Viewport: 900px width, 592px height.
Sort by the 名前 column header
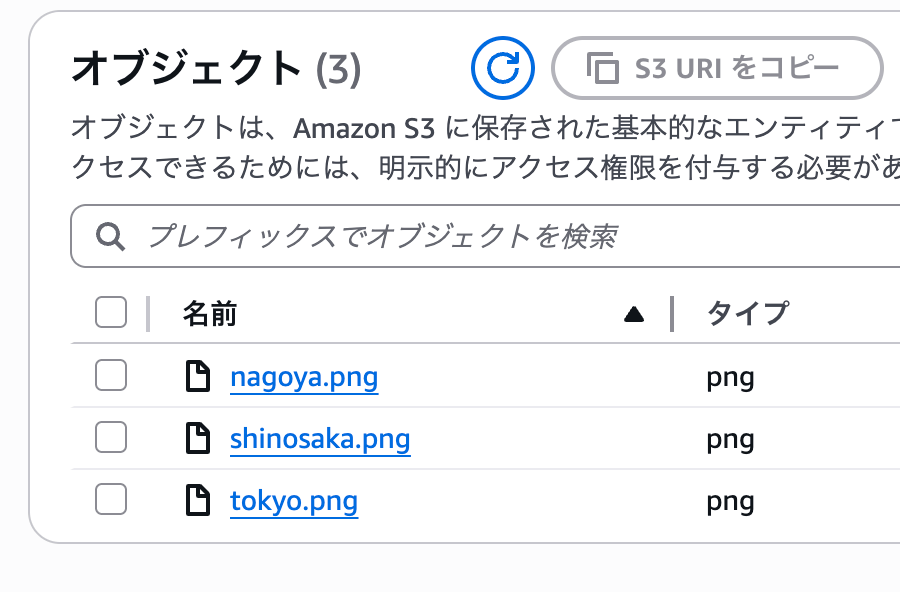pyautogui.click(x=210, y=314)
